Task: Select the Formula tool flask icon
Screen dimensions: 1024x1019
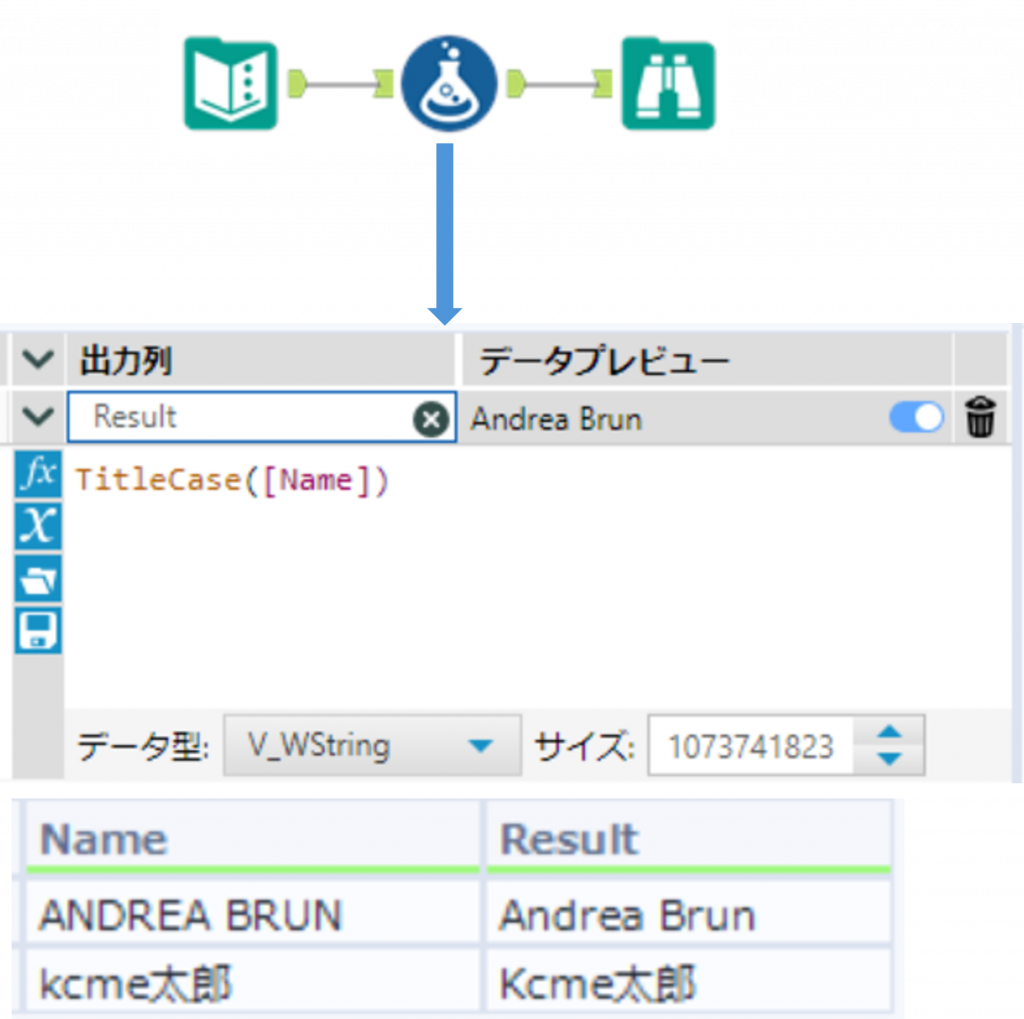Action: tap(449, 85)
